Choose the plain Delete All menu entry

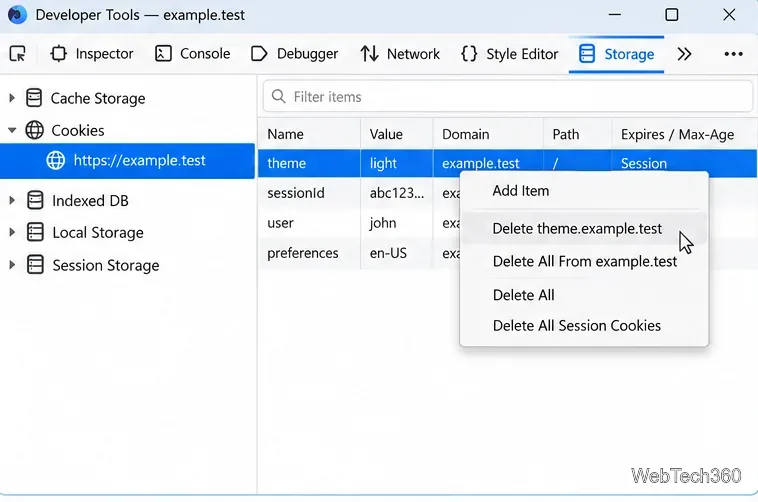click(x=584, y=295)
